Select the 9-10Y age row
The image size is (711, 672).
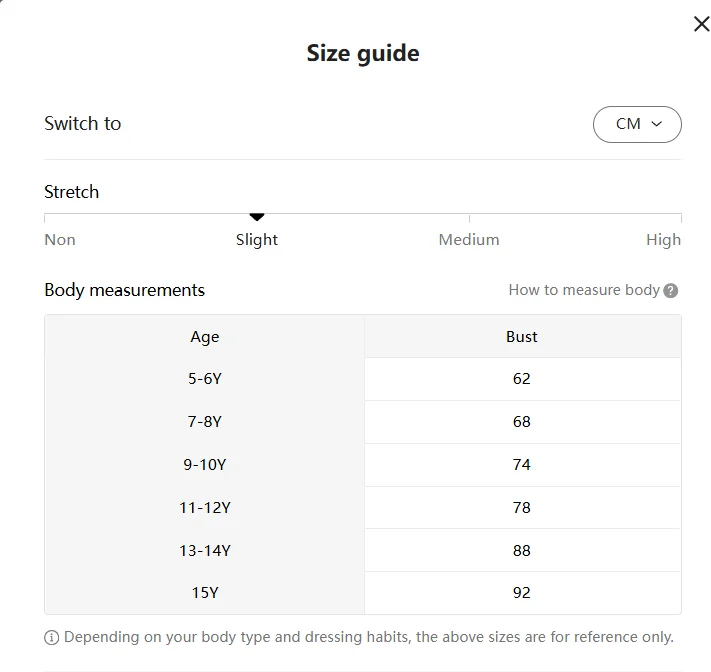205,465
